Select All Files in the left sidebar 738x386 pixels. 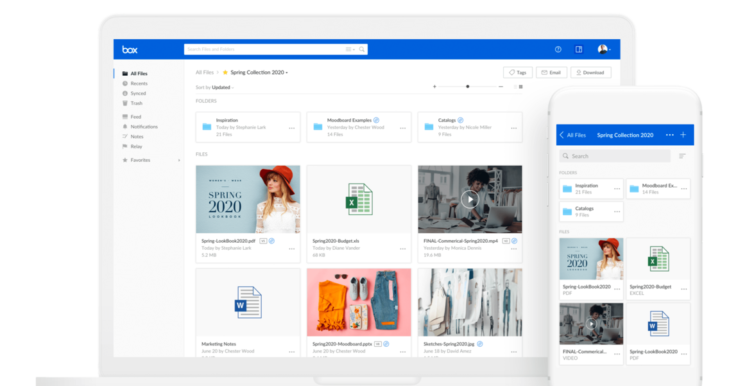pyautogui.click(x=135, y=73)
